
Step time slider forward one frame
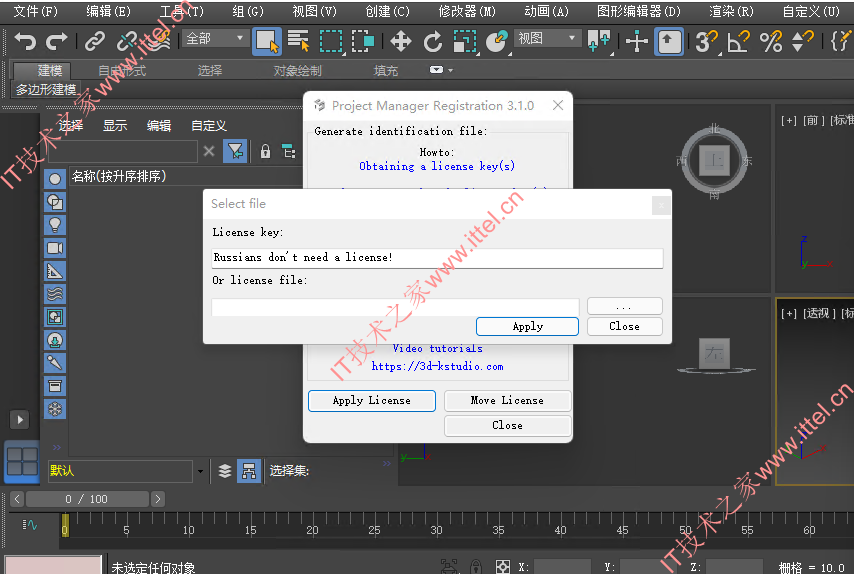[x=158, y=499]
